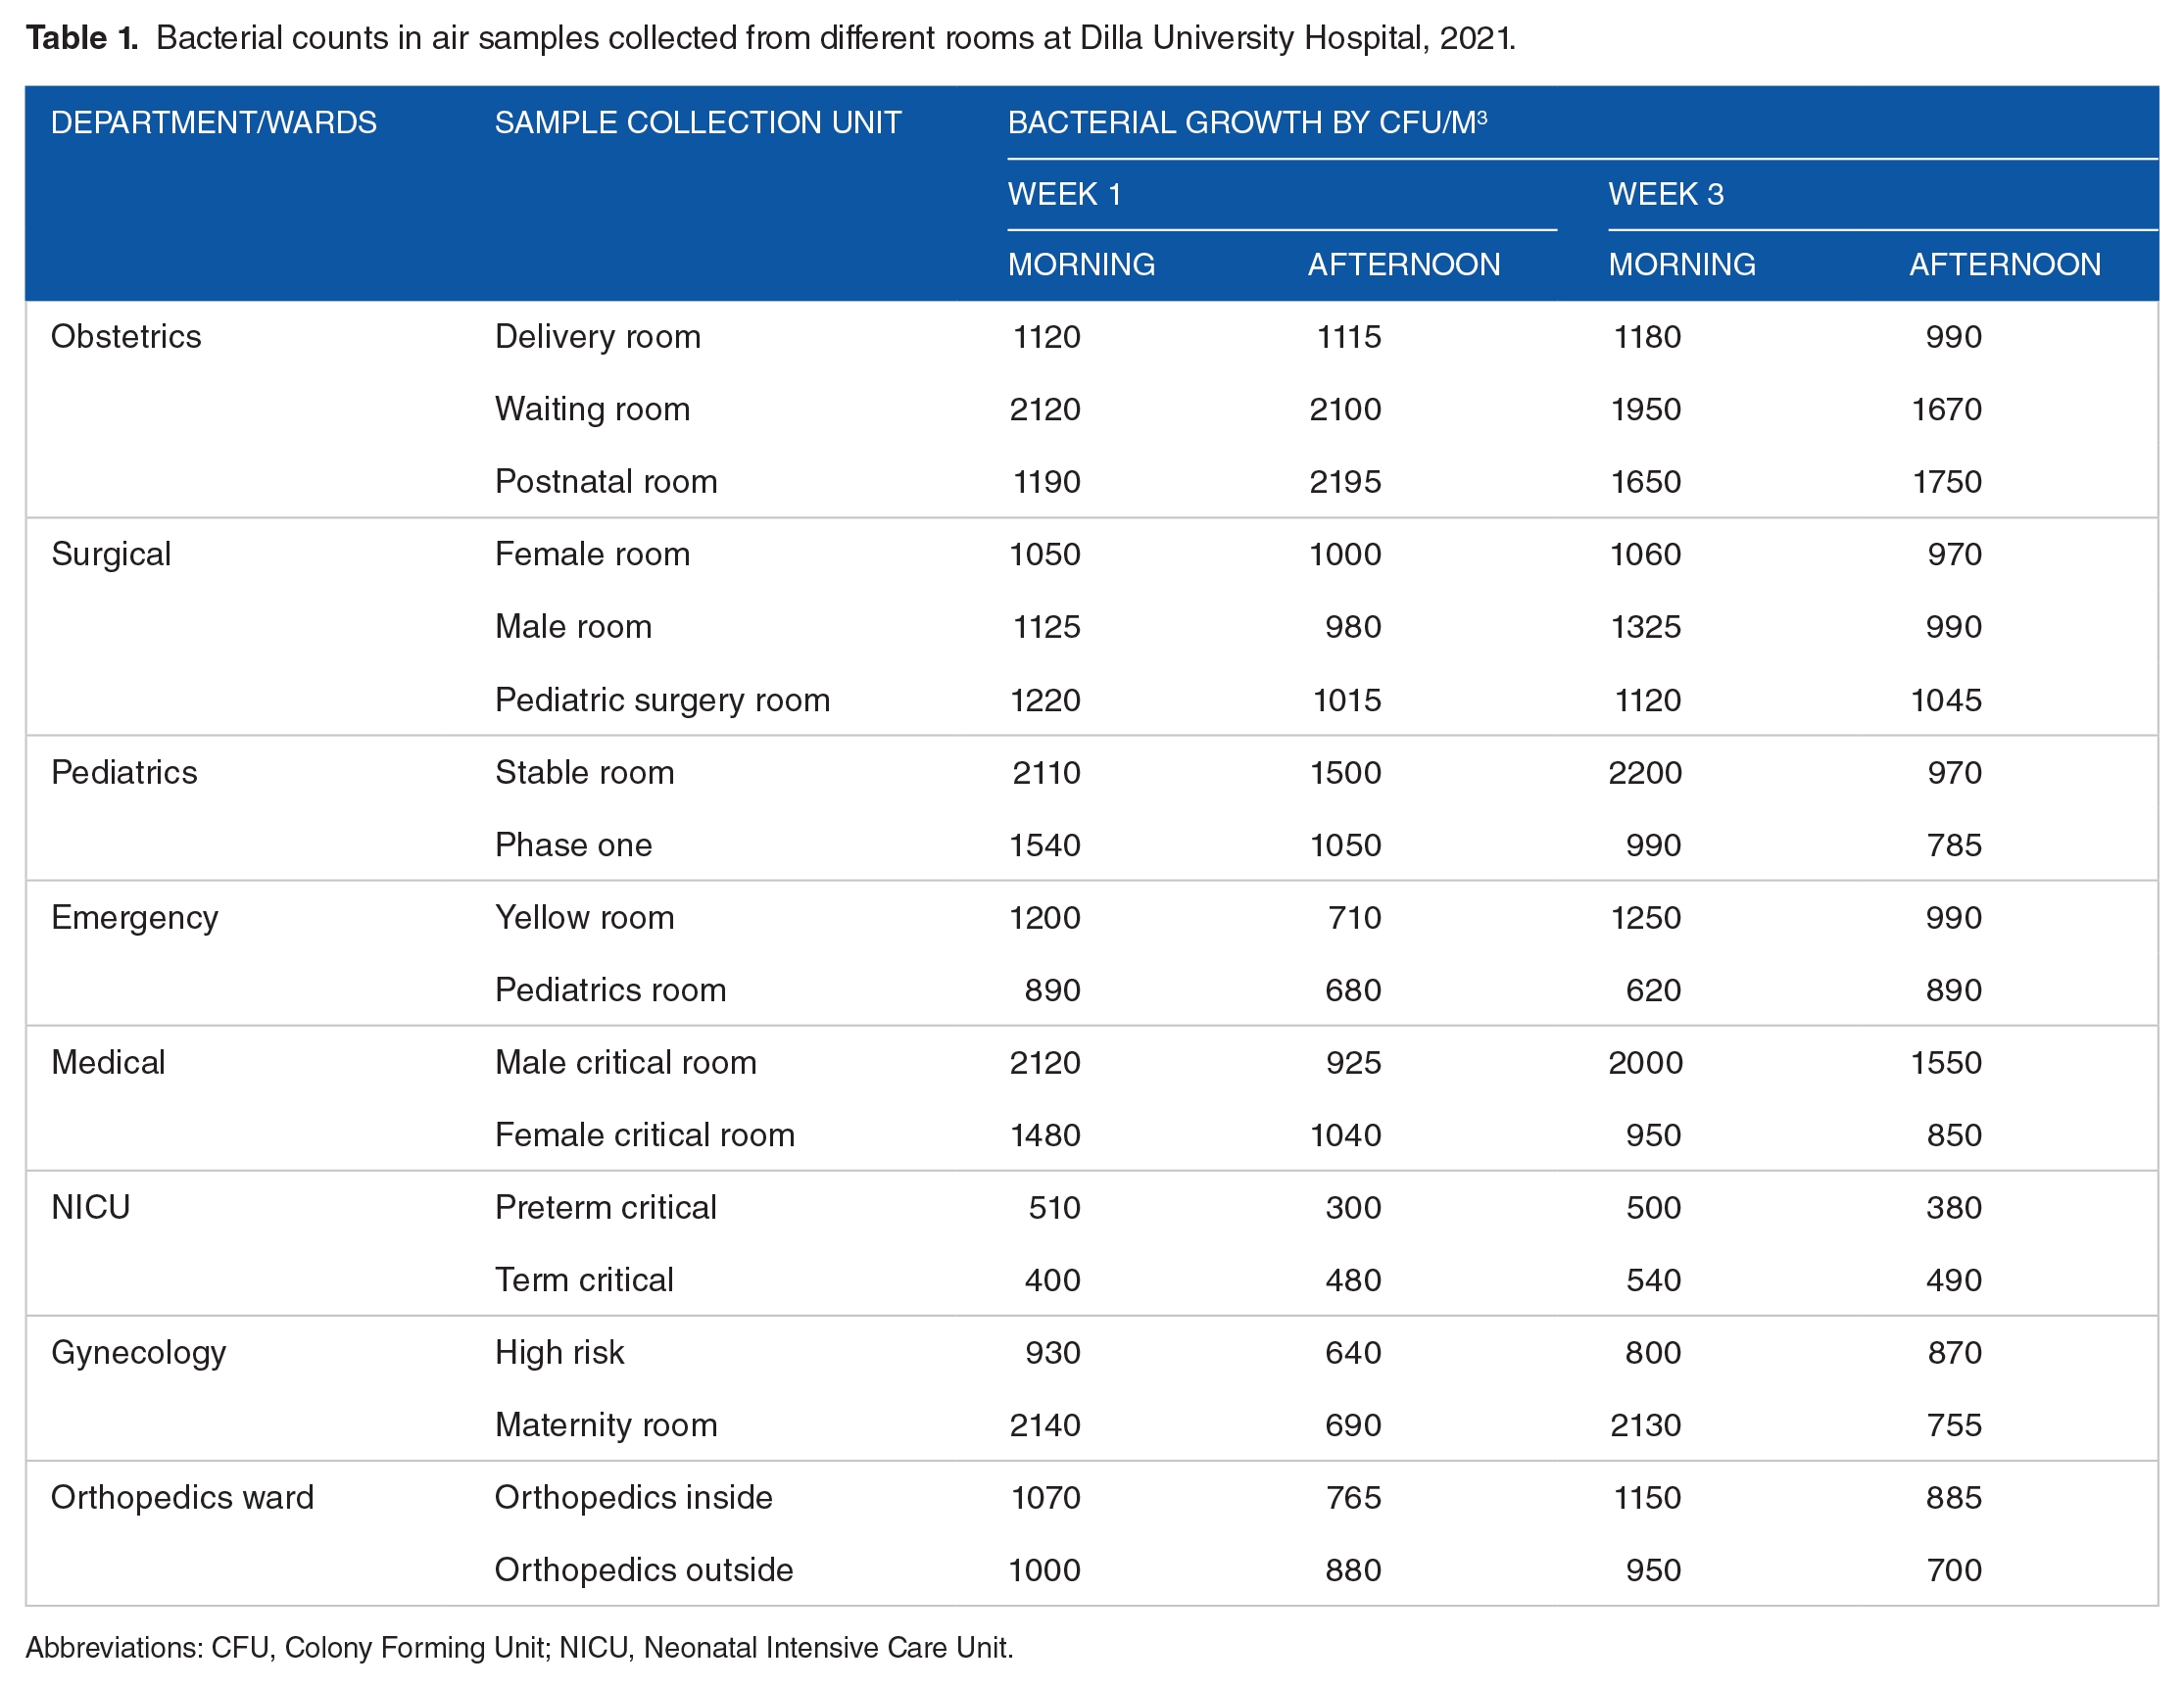Select value 1115 in Delivery room row
The width and height of the screenshot is (2184, 1688).
[x=1348, y=337]
